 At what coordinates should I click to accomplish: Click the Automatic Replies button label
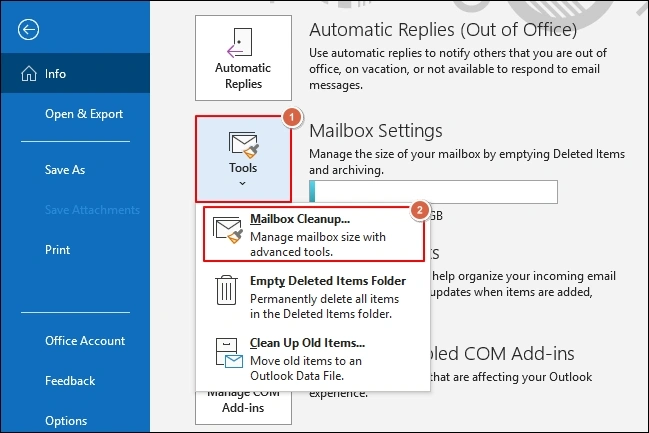point(243,76)
